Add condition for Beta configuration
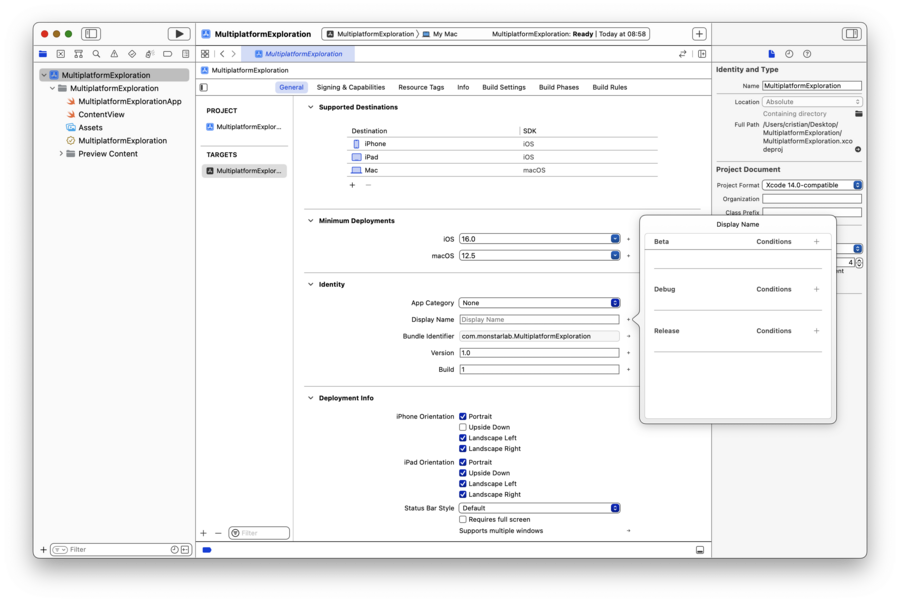This screenshot has width=900, height=602. (816, 242)
